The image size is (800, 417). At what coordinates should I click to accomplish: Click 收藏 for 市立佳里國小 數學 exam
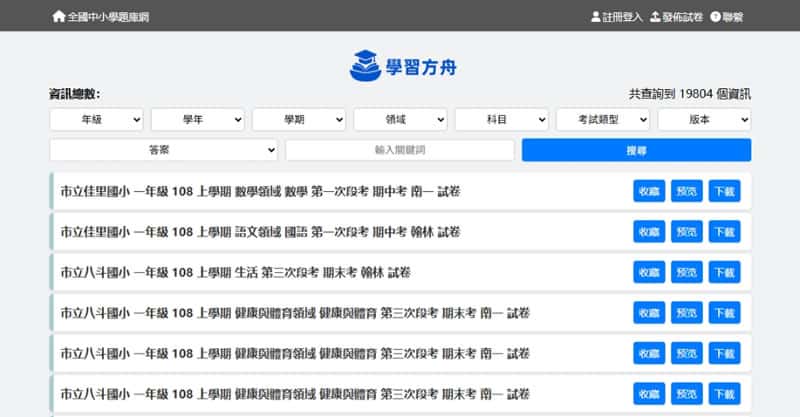[648, 191]
